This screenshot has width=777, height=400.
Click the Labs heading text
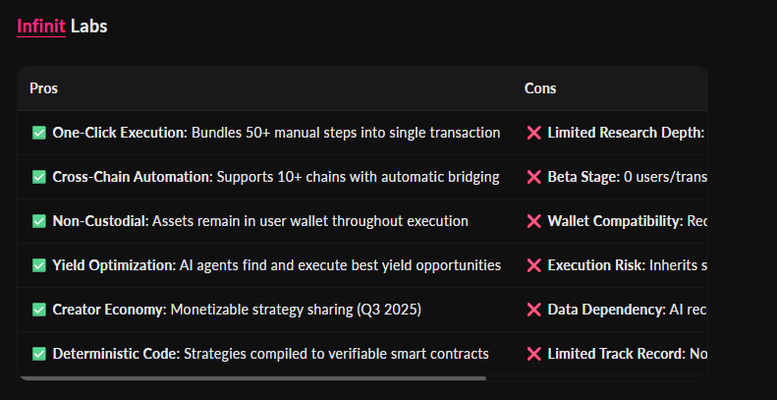coord(89,26)
